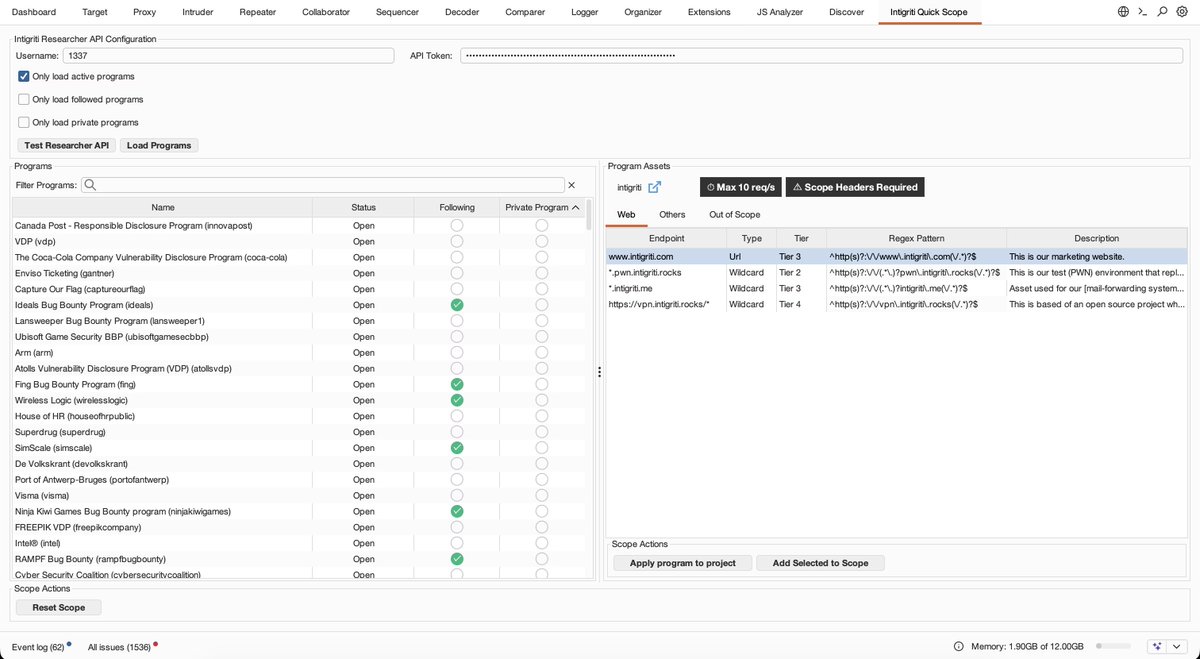Select Port of Antwerp-Bruges program row
The width and height of the screenshot is (1200, 659).
click(300, 479)
